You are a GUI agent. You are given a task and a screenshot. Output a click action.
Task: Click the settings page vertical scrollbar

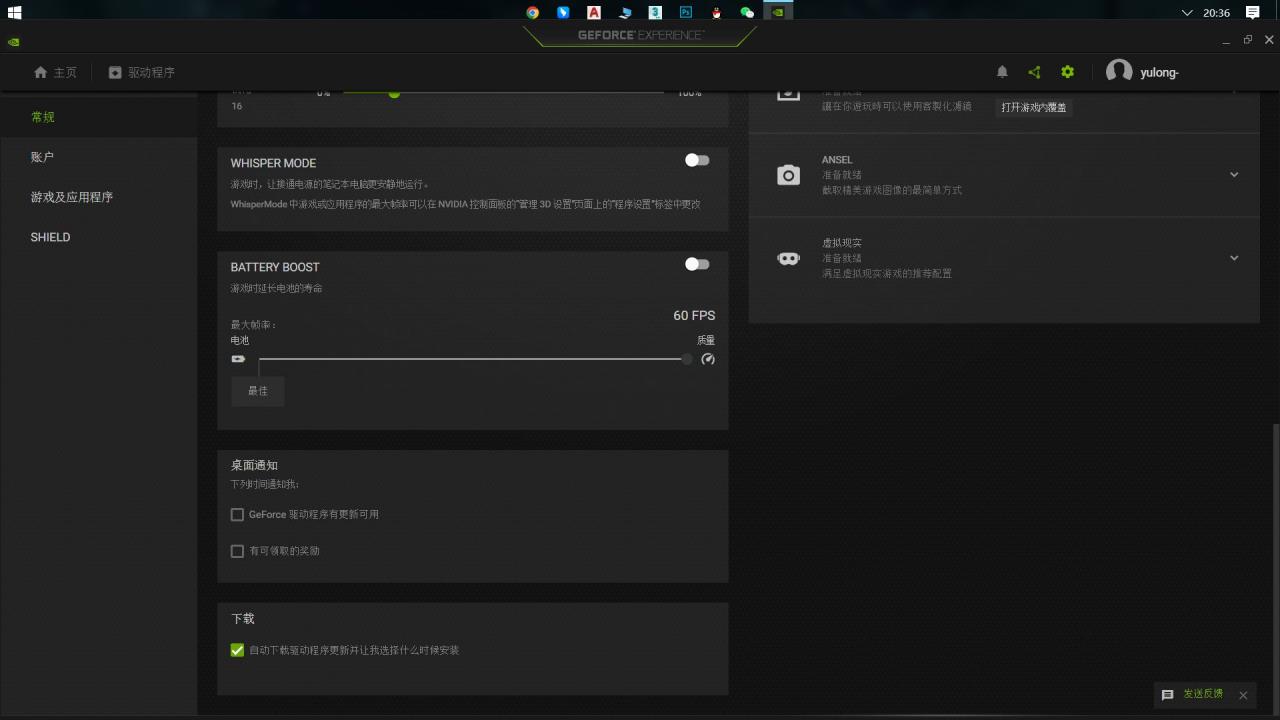[x=1274, y=568]
